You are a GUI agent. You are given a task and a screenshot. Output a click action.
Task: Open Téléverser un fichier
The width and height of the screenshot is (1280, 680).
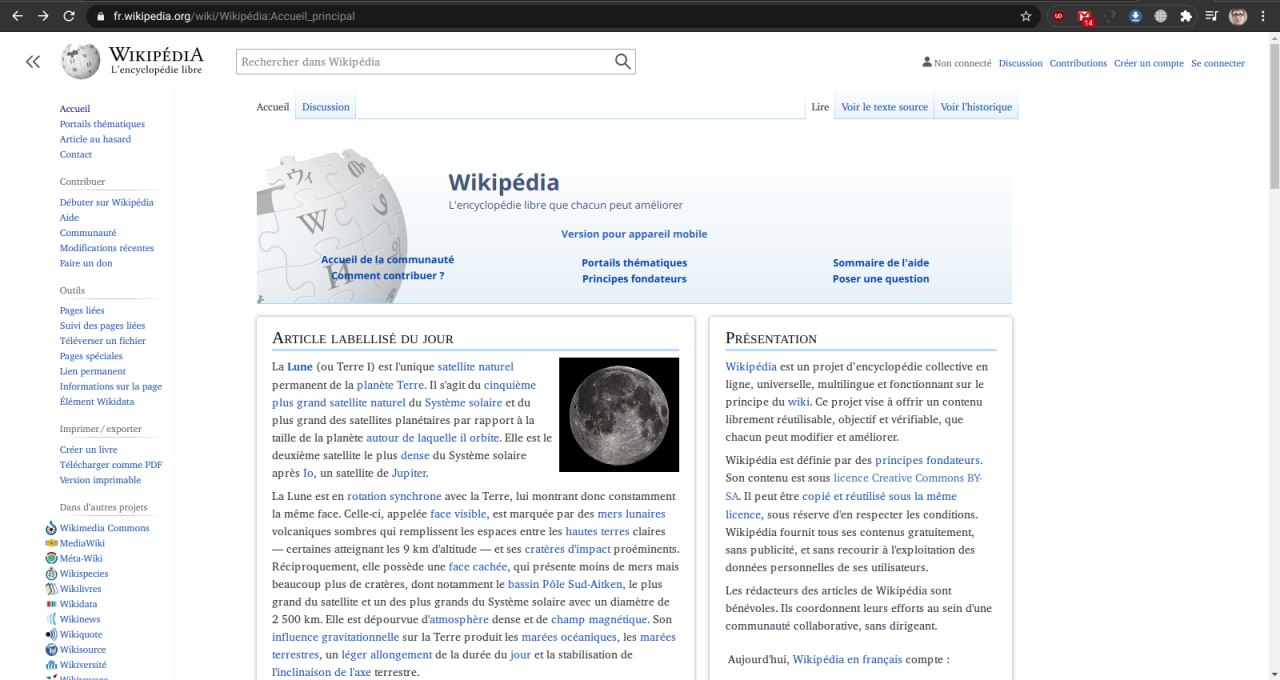click(102, 340)
